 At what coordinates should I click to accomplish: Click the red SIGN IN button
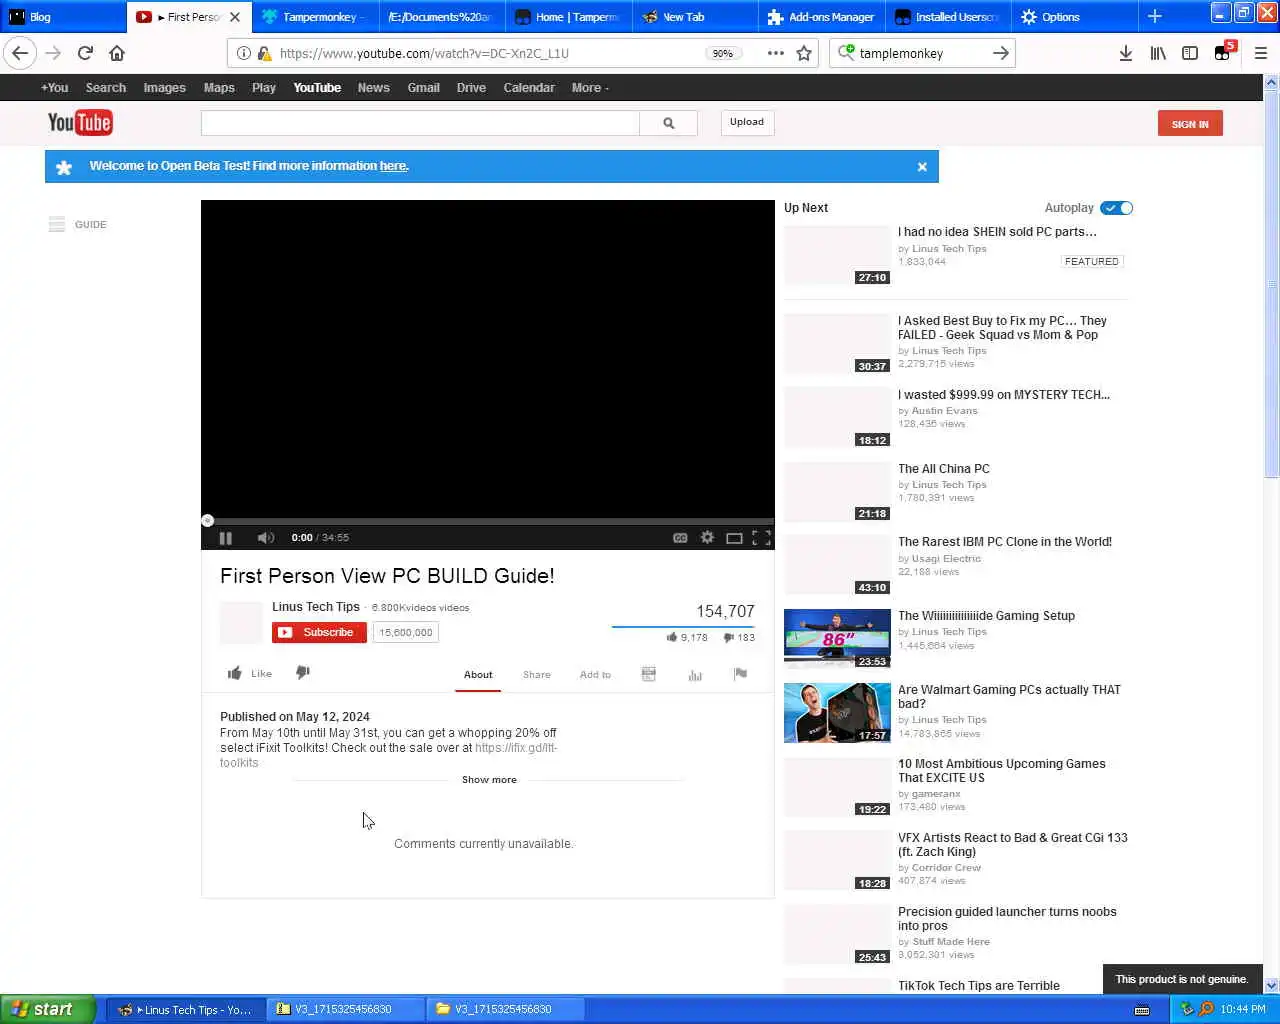(x=1190, y=124)
